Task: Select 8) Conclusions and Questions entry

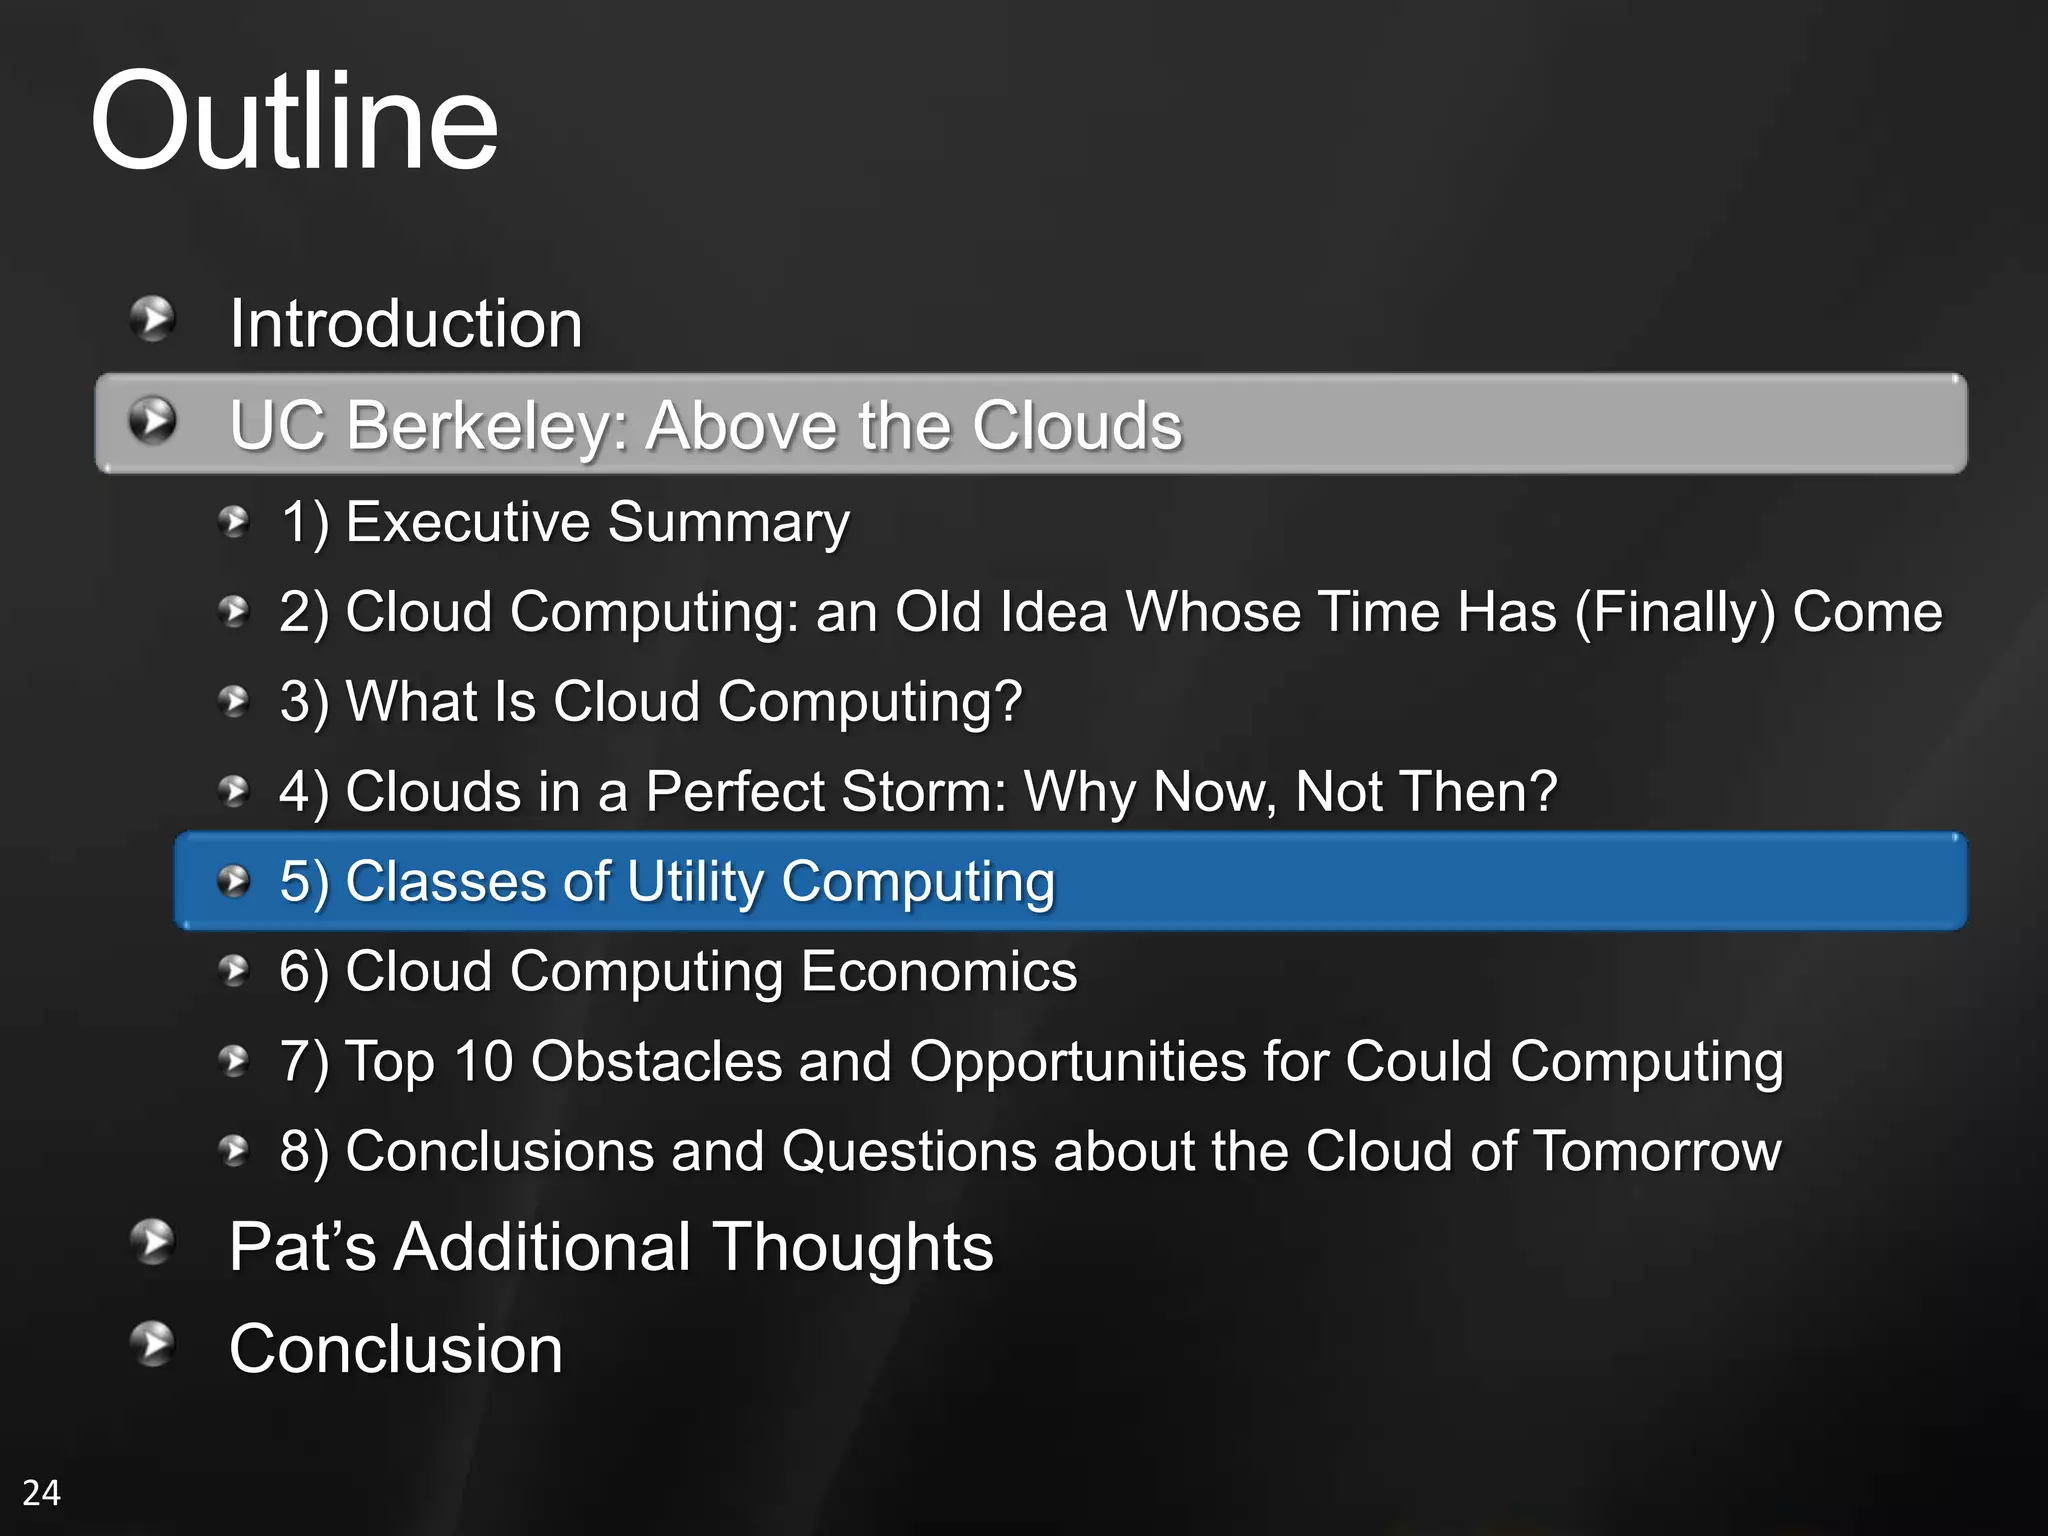Action: pos(1030,1151)
